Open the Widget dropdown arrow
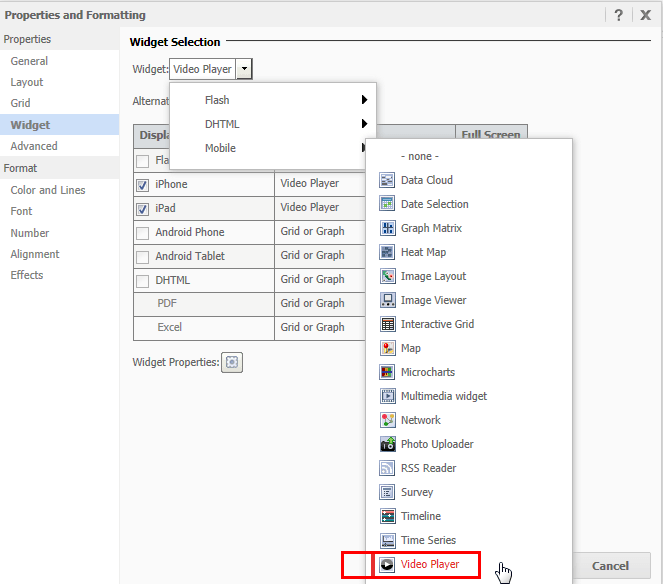 coord(245,69)
